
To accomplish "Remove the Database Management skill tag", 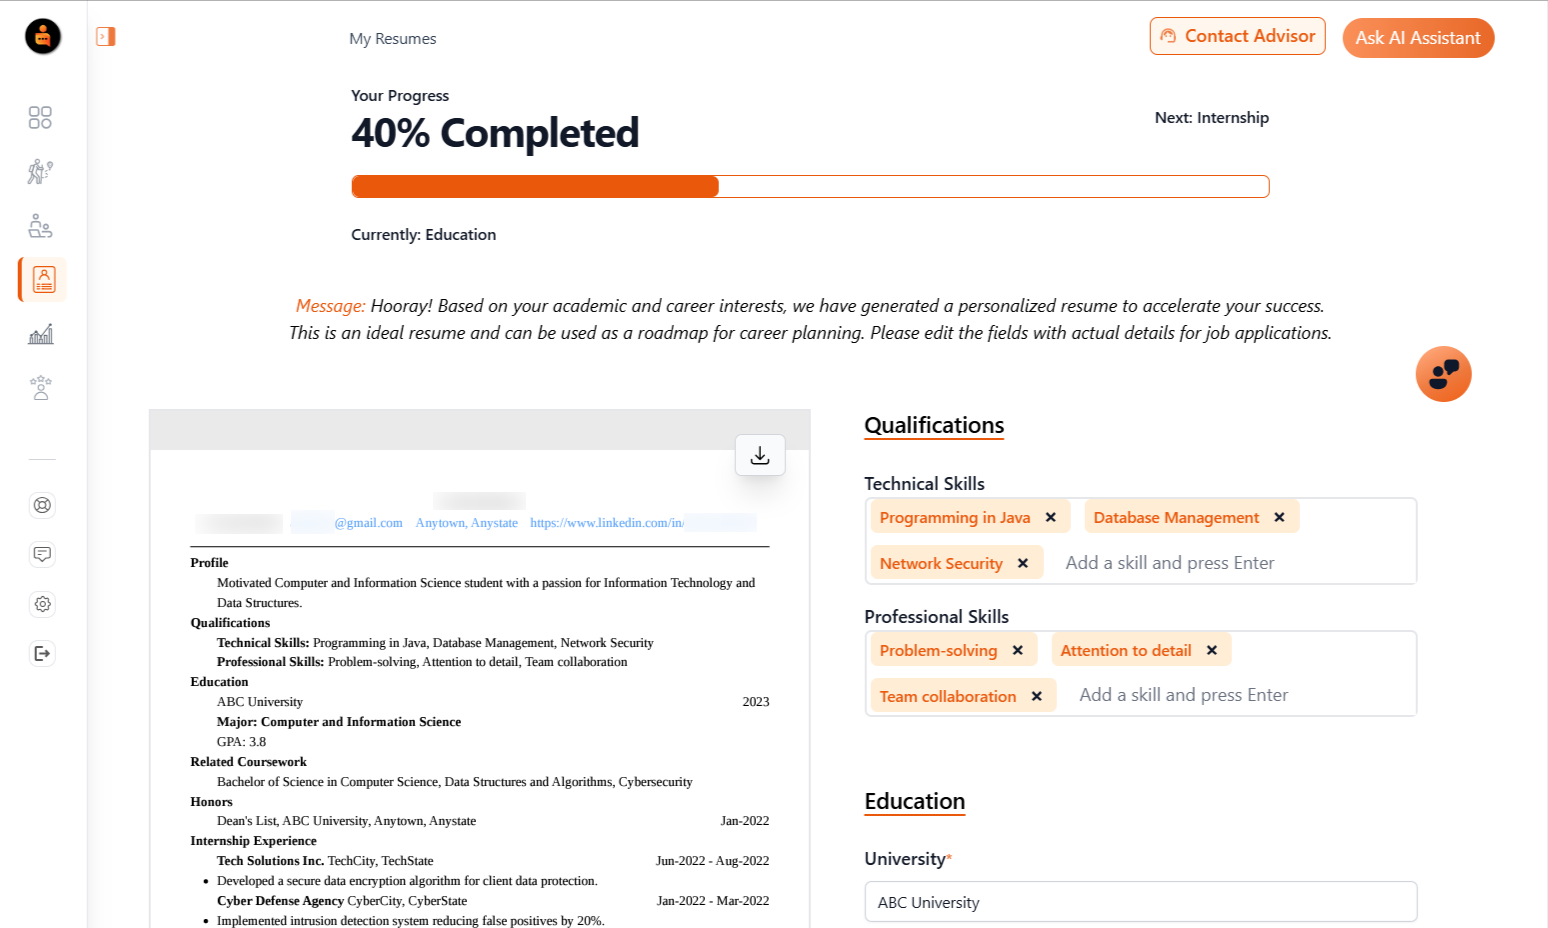I will [1279, 517].
